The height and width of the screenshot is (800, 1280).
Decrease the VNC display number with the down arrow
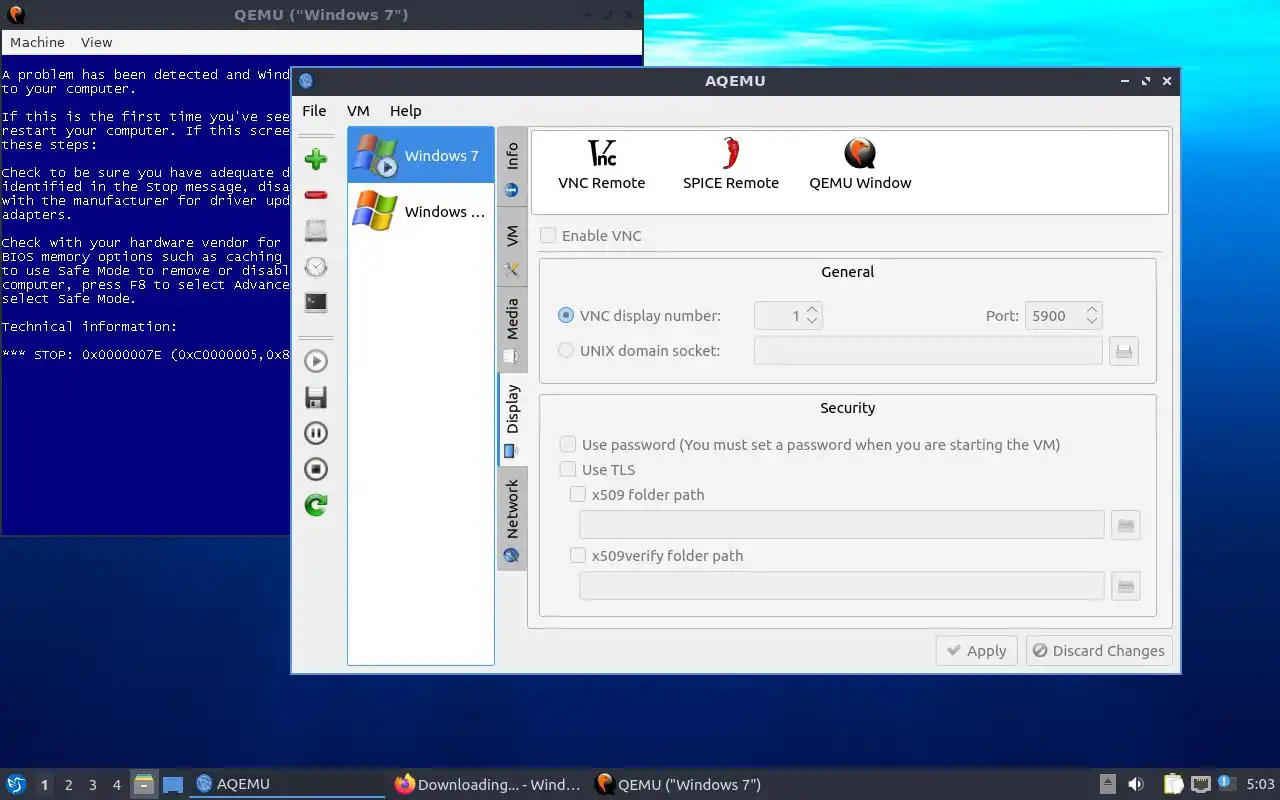point(812,322)
